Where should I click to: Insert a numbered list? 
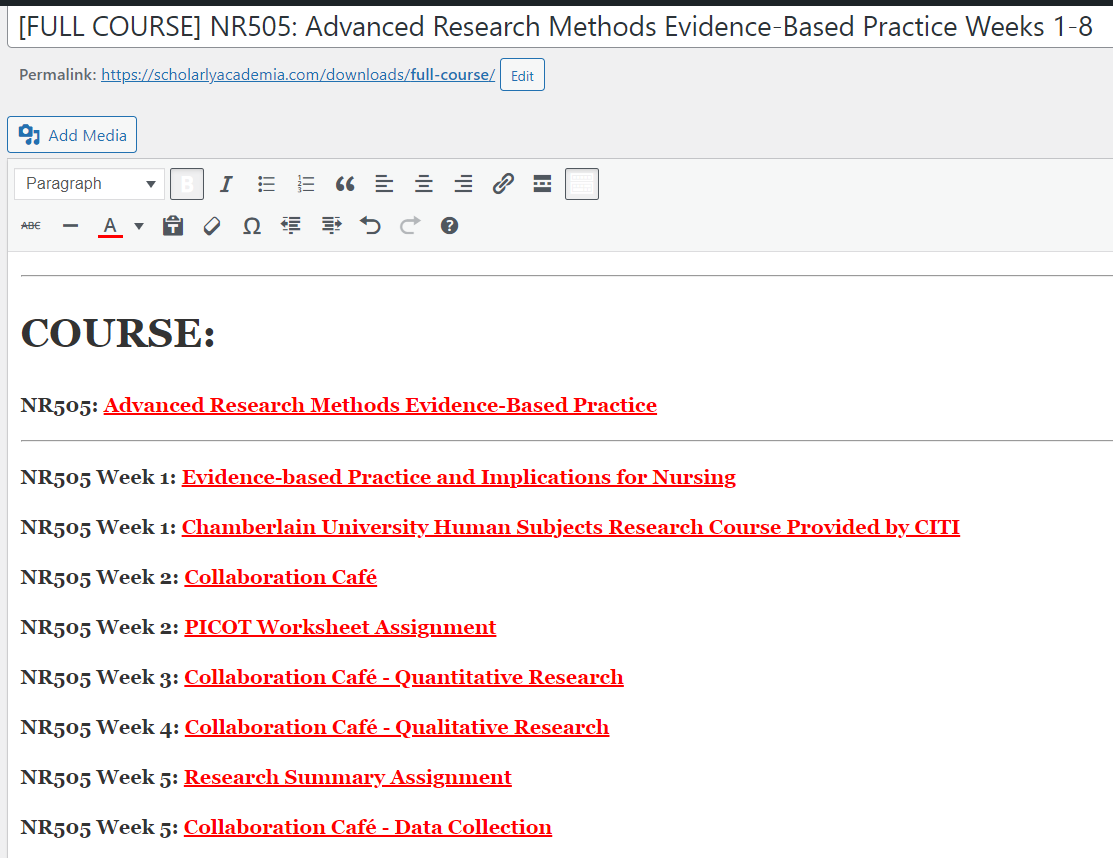(x=306, y=184)
